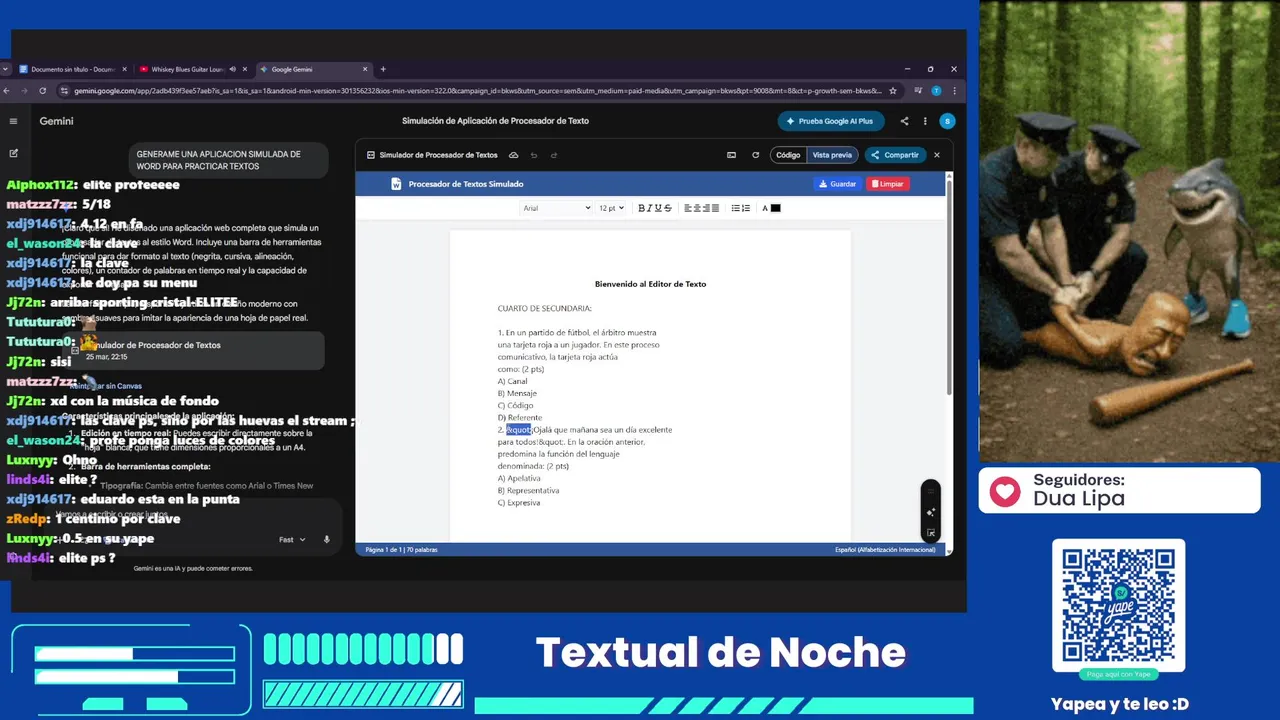This screenshot has width=1280, height=720.
Task: Click the Página 1 de 1 word count status
Action: 401,549
